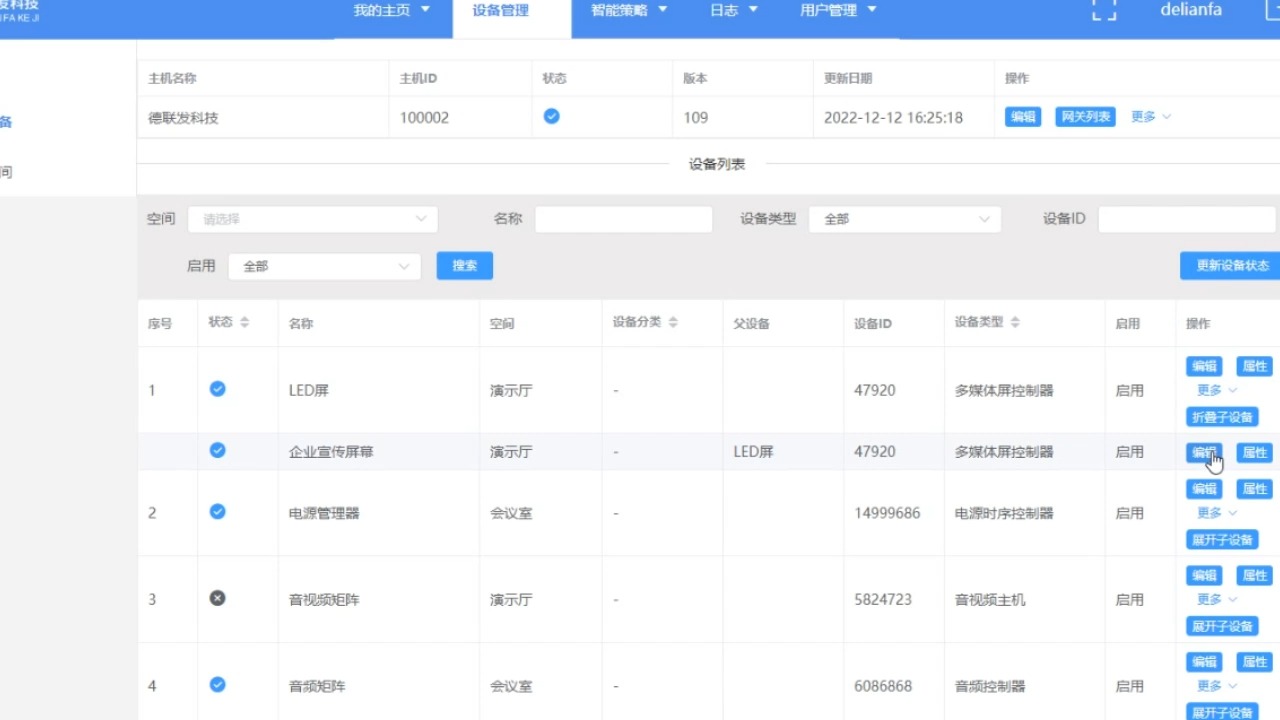Open 网关列表 for the host
This screenshot has height=720, width=1280.
tap(1086, 117)
